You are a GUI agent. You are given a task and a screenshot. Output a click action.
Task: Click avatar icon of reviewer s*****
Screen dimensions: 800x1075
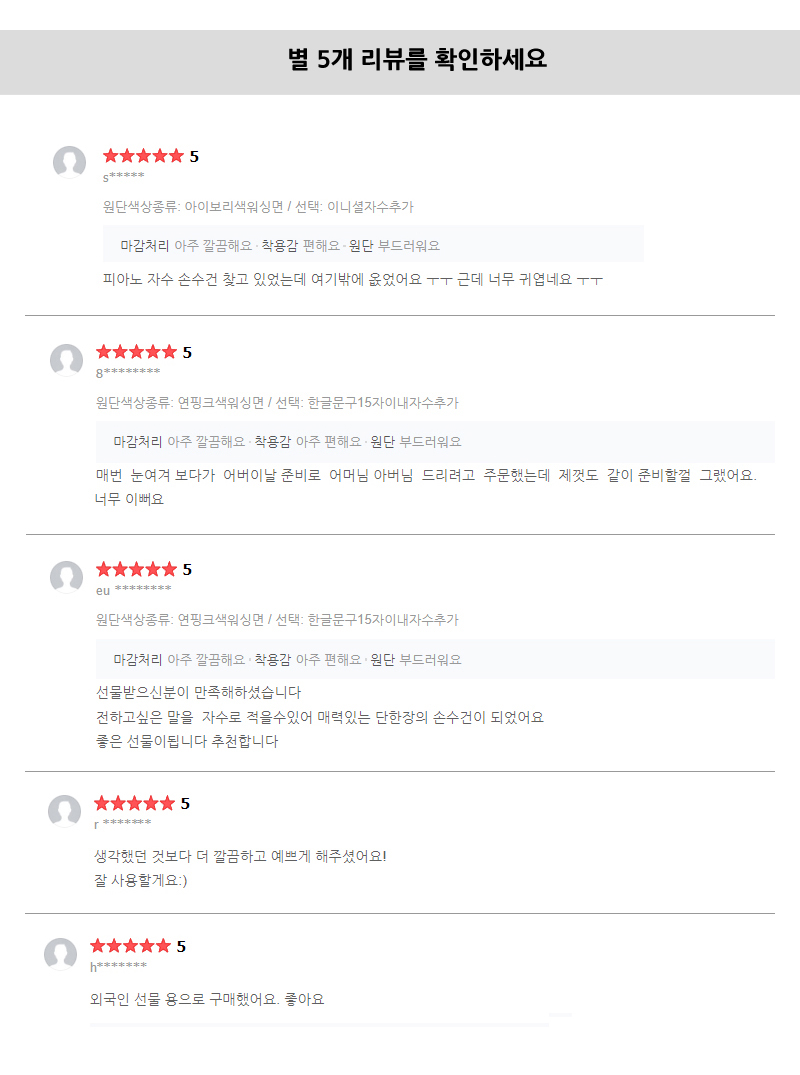pyautogui.click(x=69, y=162)
